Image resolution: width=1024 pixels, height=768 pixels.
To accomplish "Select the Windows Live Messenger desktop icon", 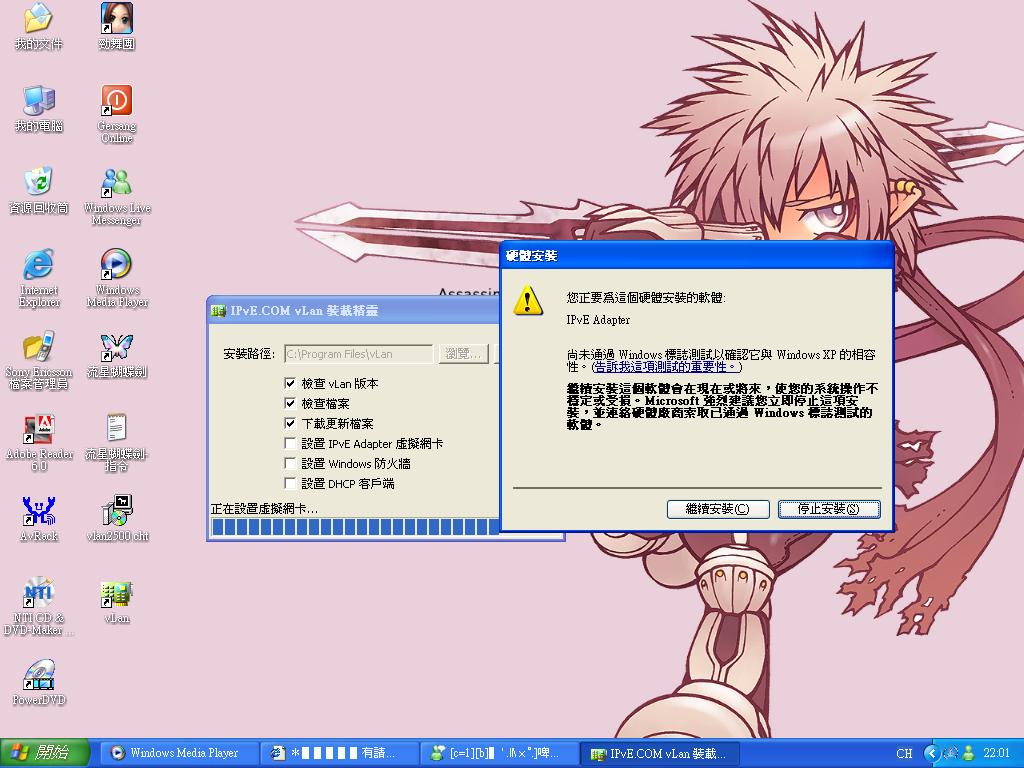I will (x=117, y=184).
